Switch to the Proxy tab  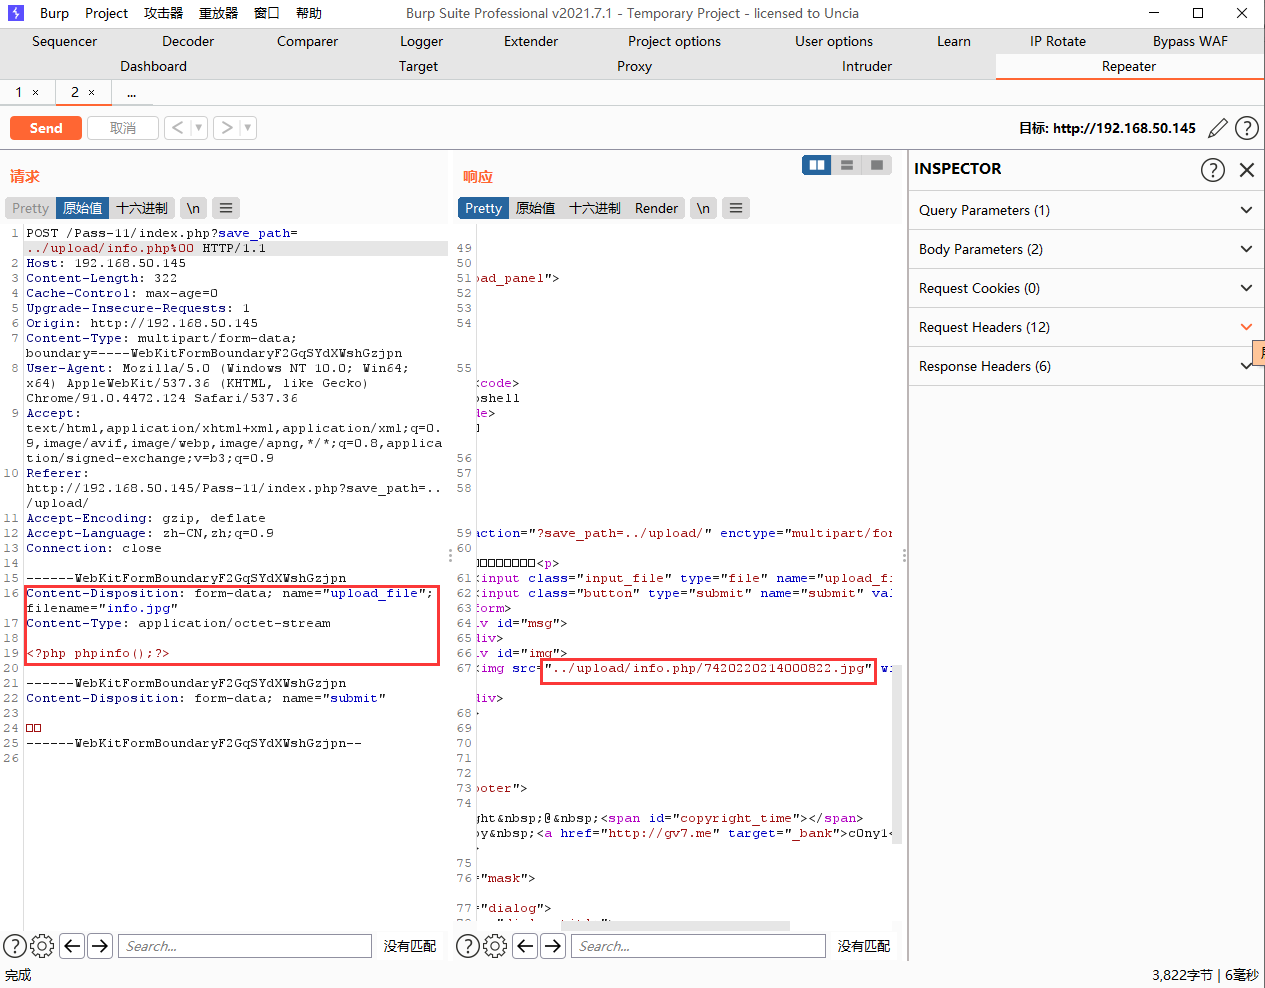point(634,66)
